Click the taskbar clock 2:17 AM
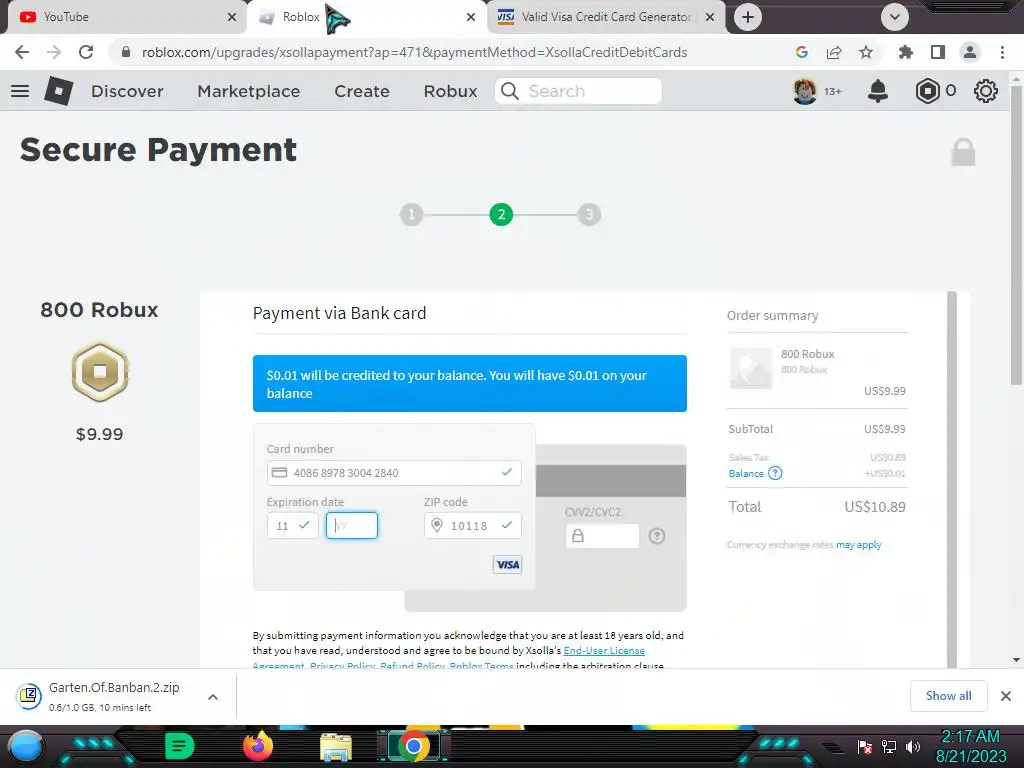The height and width of the screenshot is (768, 1024). point(971,737)
